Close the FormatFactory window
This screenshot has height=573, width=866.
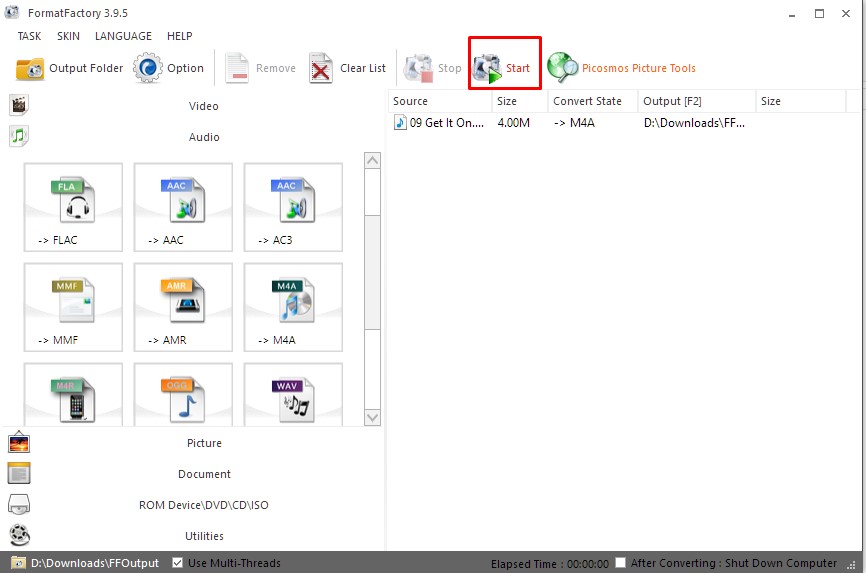point(846,14)
